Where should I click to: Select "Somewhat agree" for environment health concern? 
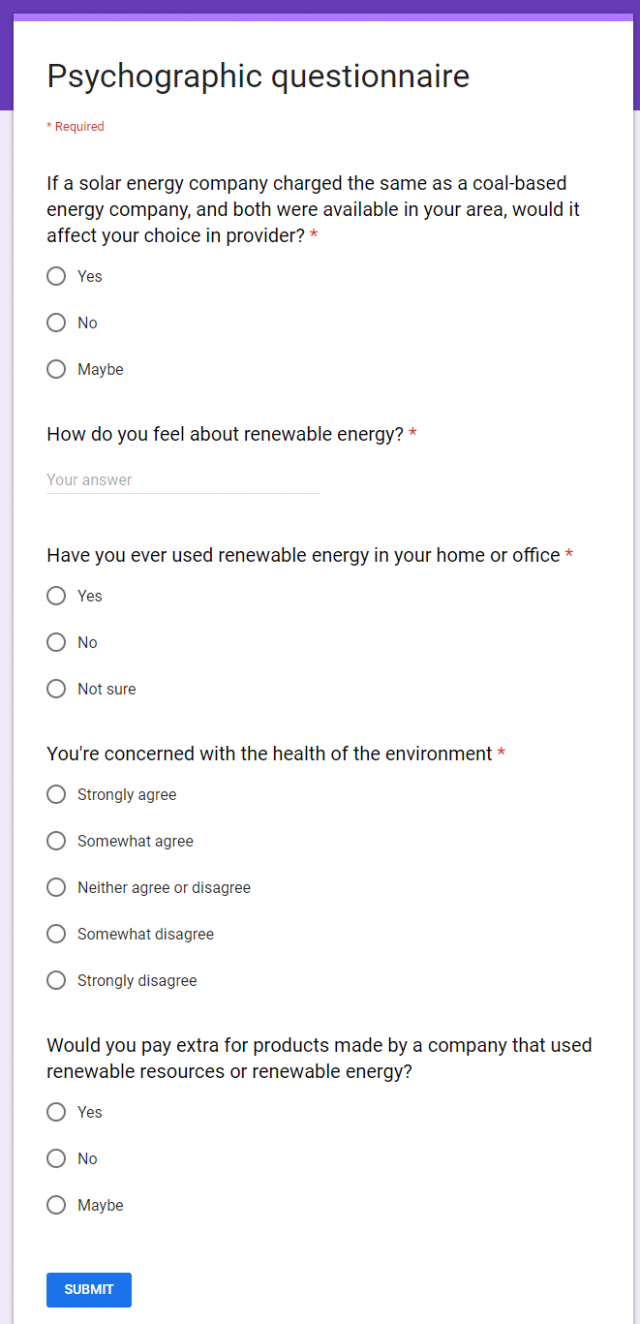[x=56, y=840]
